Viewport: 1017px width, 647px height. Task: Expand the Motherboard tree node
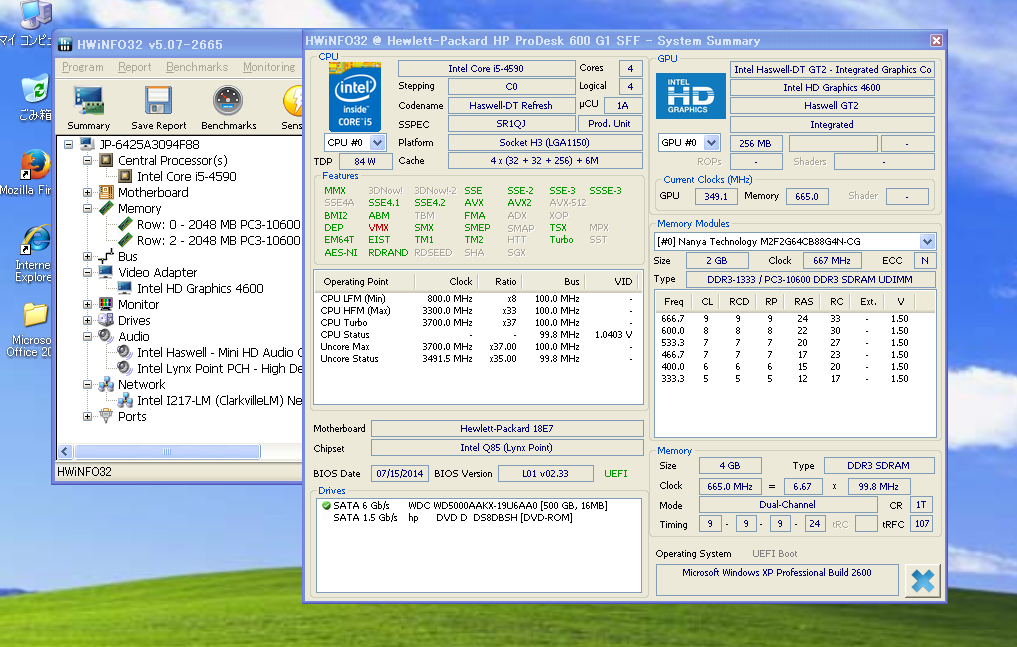coord(88,193)
